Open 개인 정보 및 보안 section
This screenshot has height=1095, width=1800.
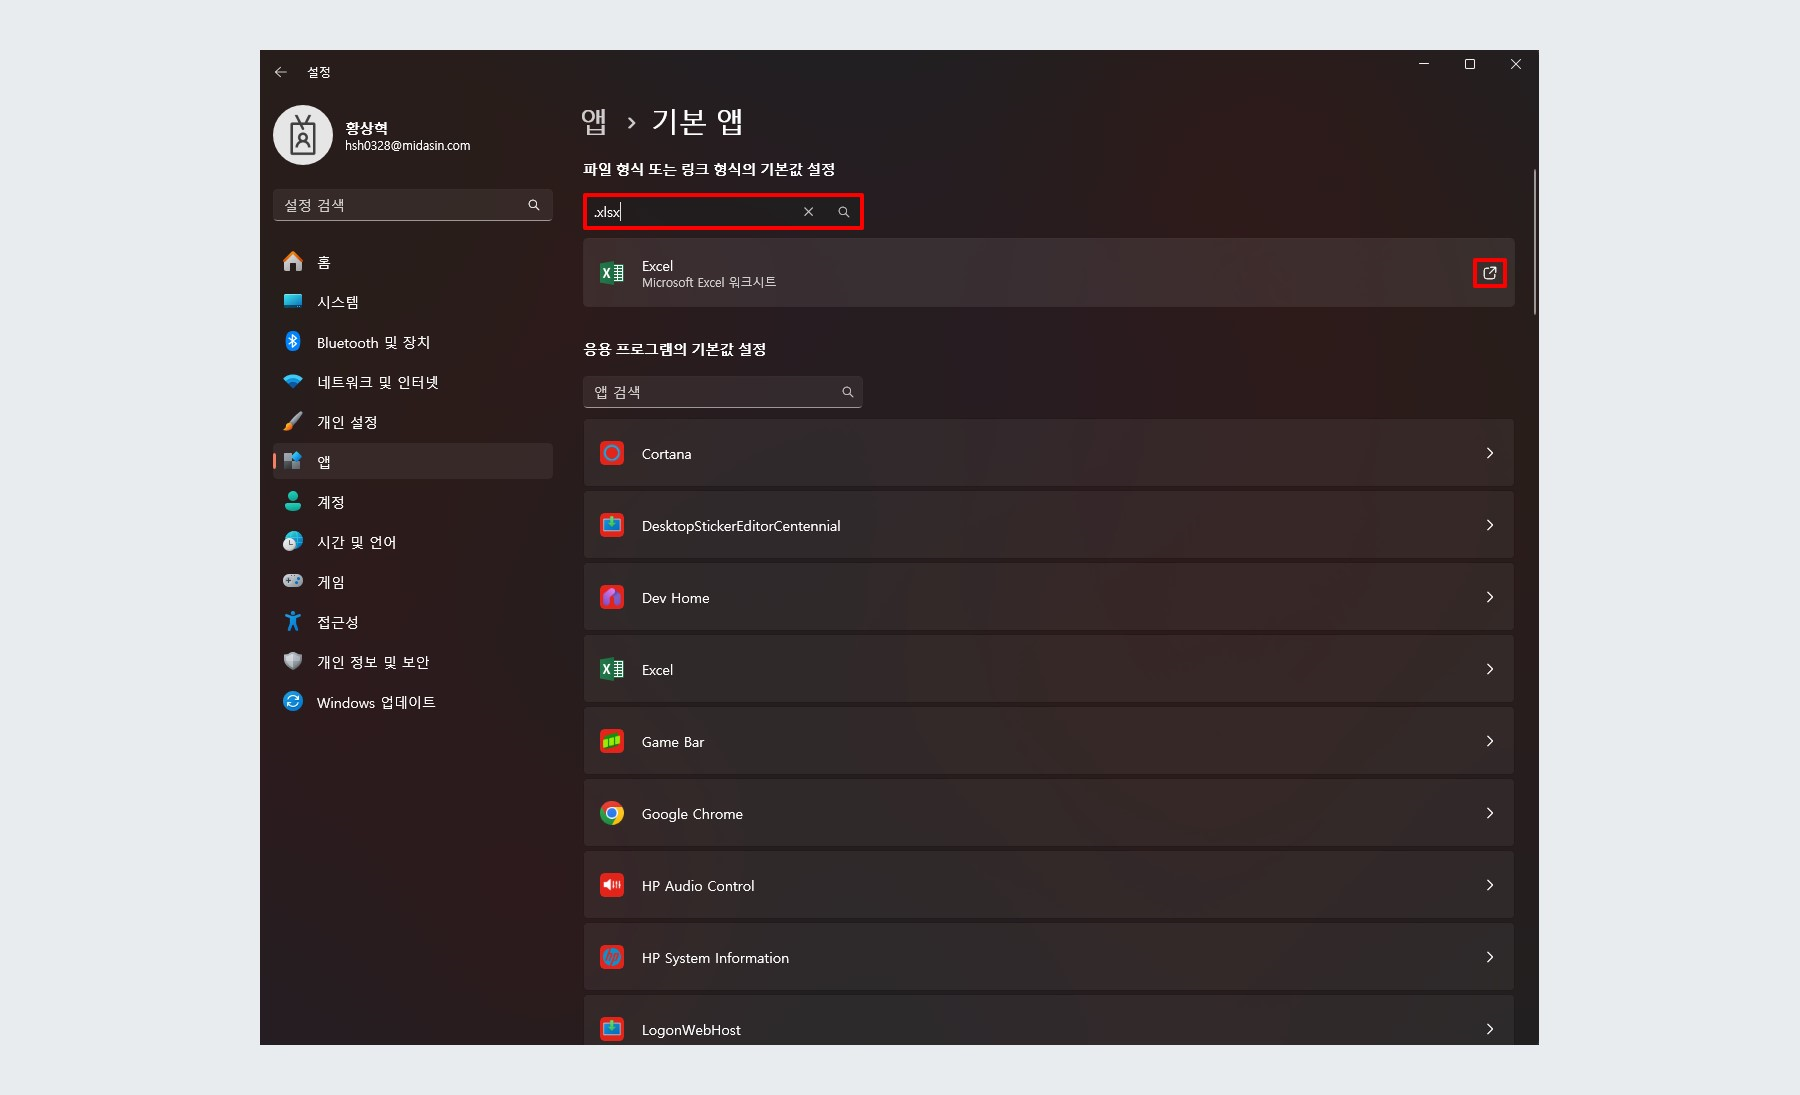(x=292, y=661)
